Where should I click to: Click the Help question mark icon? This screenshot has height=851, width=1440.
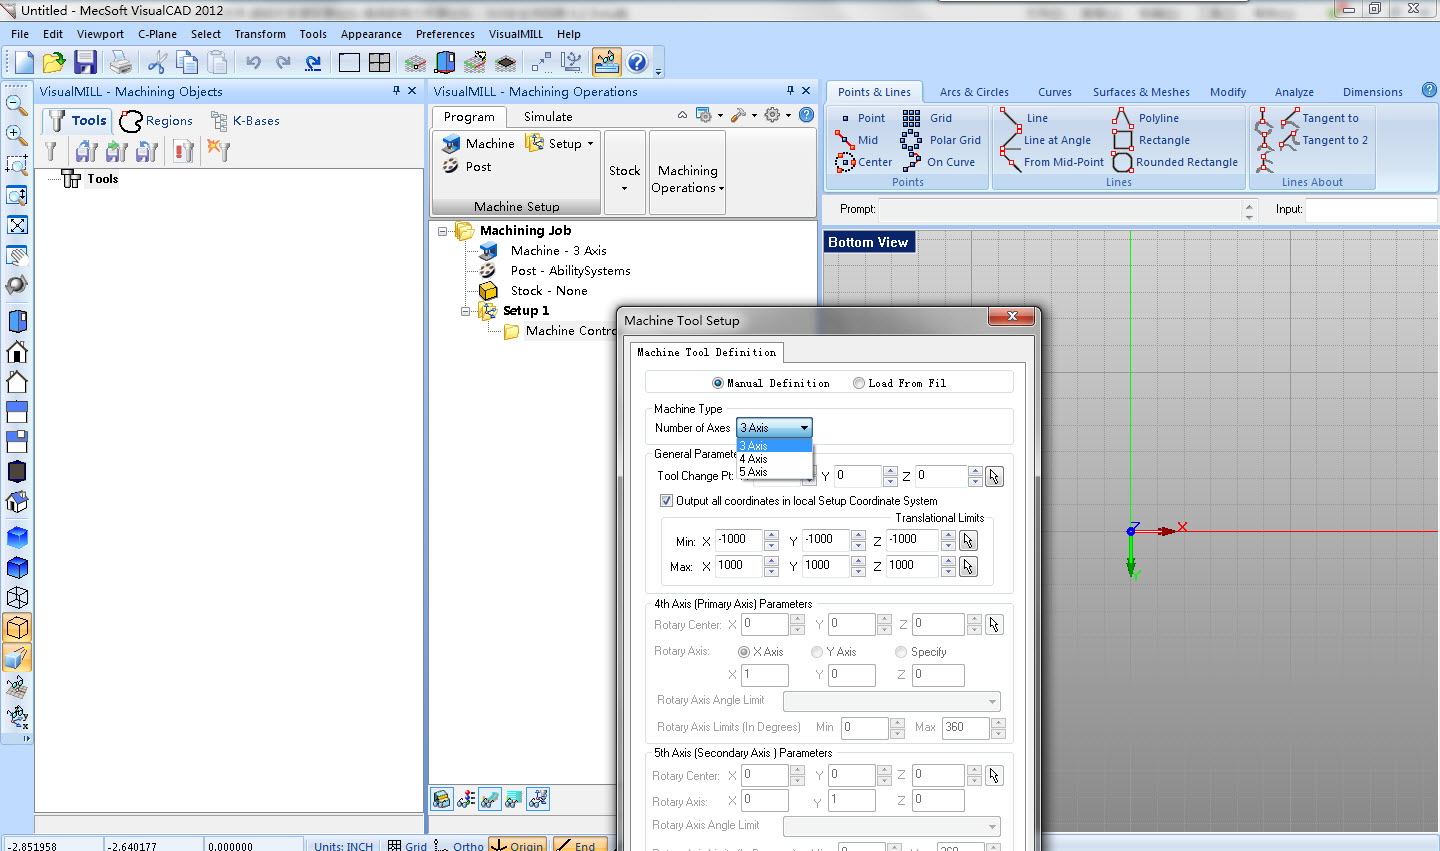tap(637, 62)
